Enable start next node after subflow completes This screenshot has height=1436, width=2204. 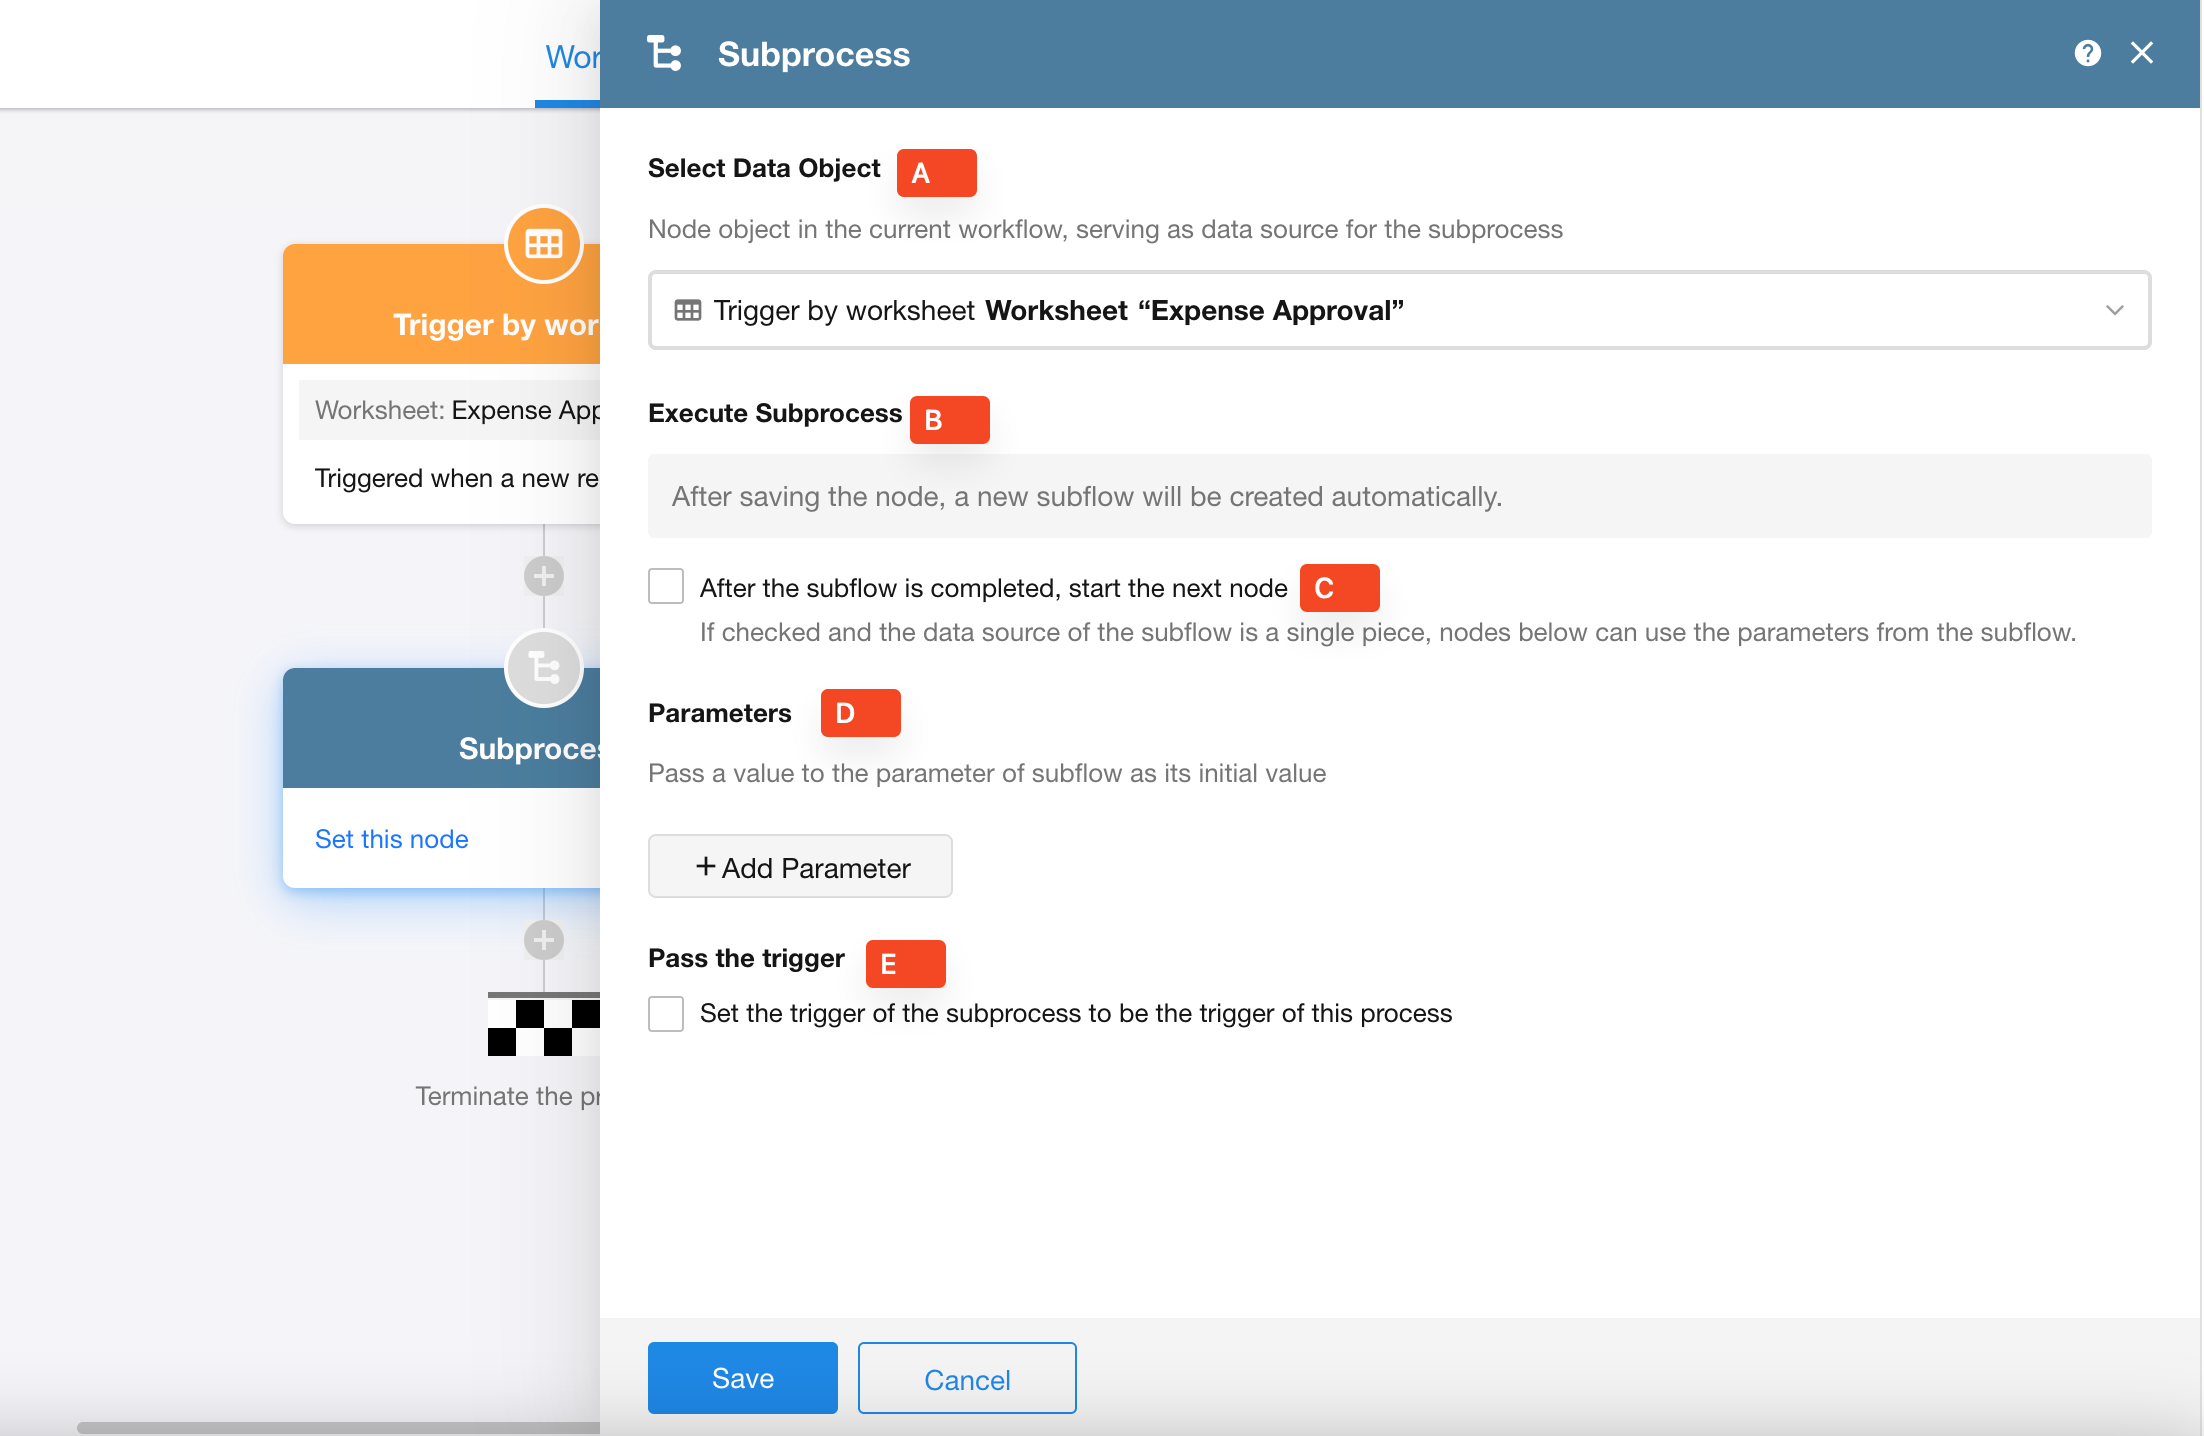[x=666, y=587]
